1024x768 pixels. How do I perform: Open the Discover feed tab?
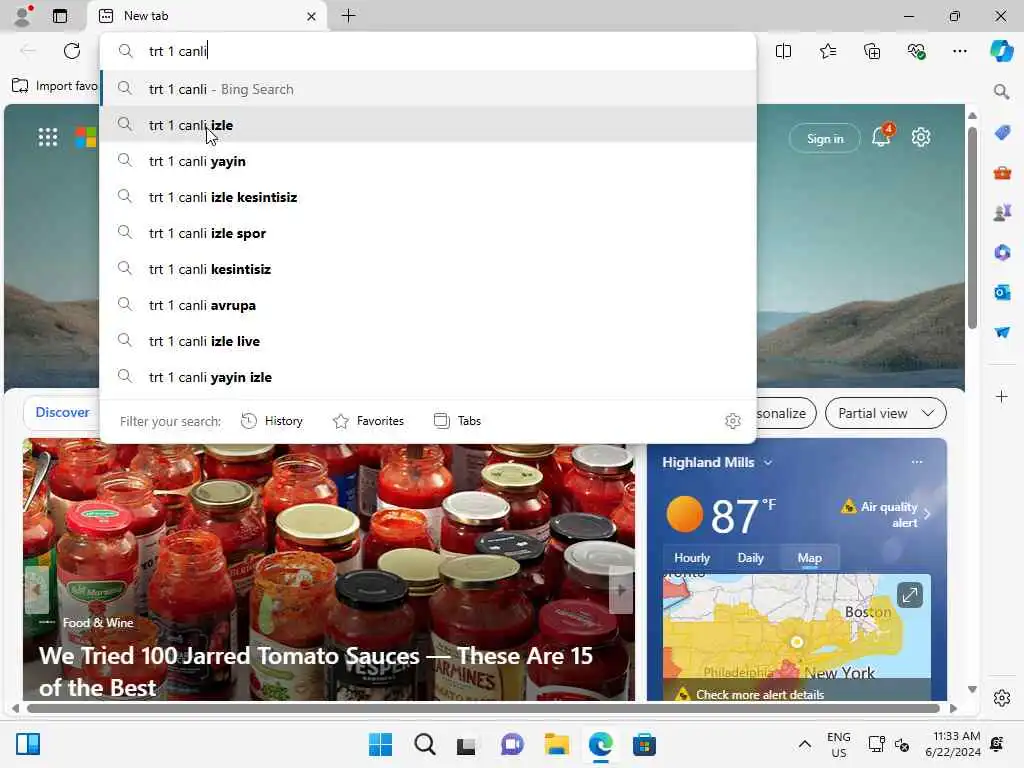[63, 412]
